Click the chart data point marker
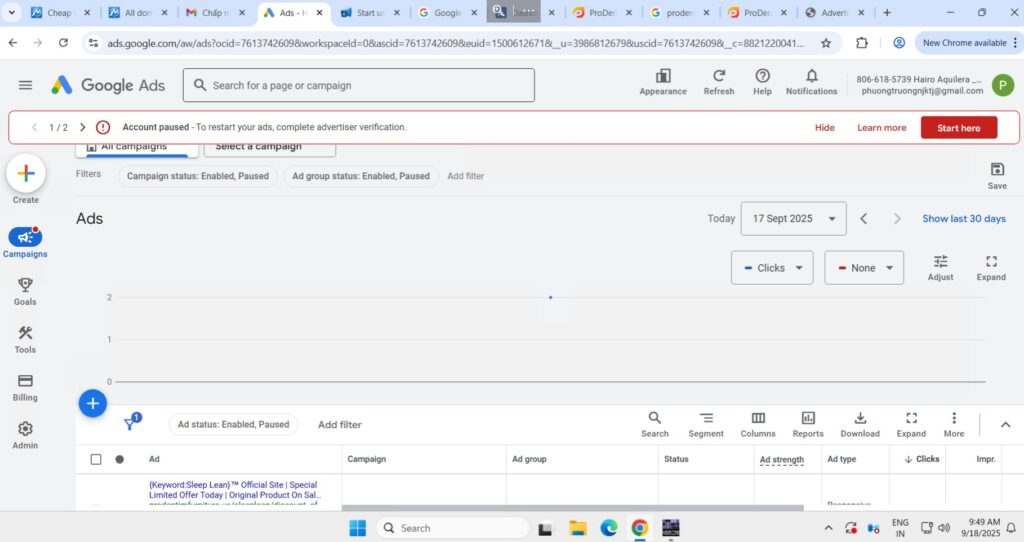The image size is (1024, 542). (x=551, y=298)
